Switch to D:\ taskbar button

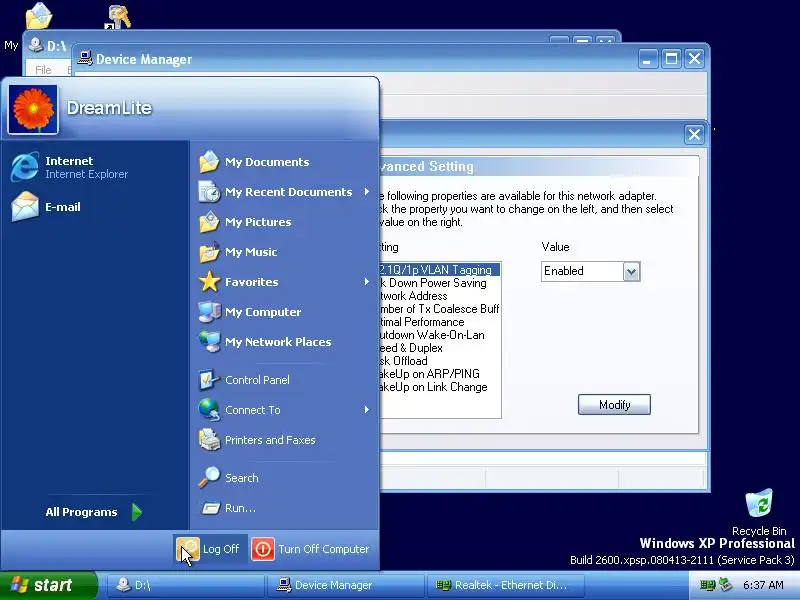[x=185, y=585]
